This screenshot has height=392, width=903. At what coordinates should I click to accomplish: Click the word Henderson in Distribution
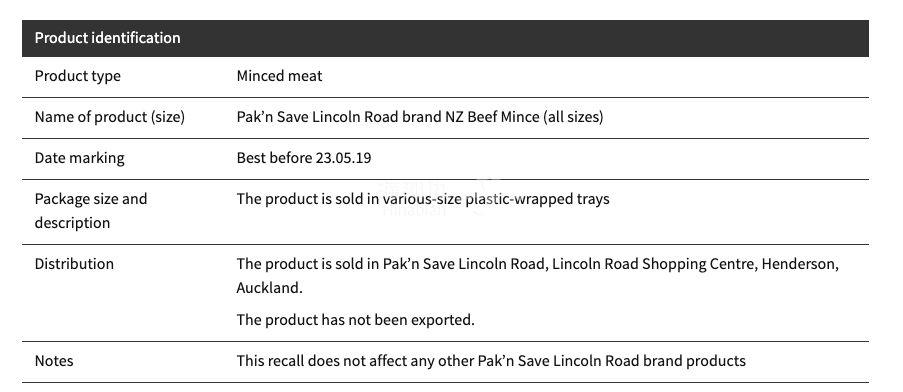click(798, 264)
